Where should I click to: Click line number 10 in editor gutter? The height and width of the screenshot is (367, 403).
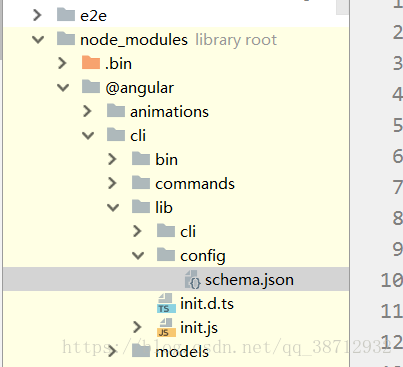392,280
